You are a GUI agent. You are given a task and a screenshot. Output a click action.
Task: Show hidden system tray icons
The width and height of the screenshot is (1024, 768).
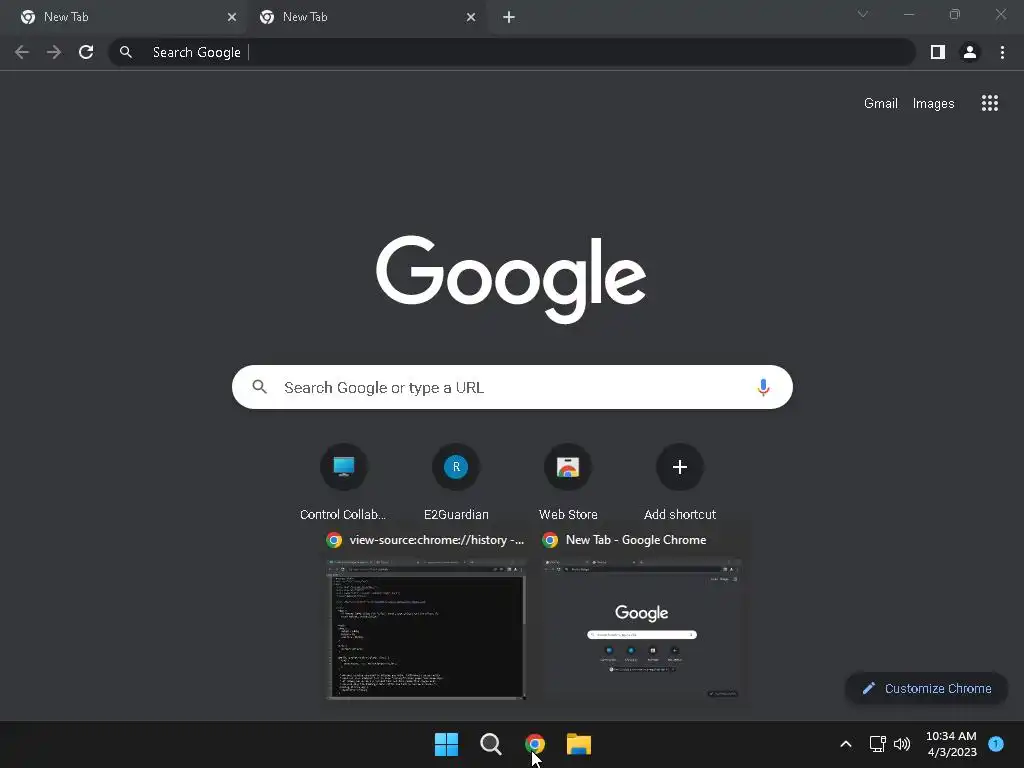click(846, 744)
